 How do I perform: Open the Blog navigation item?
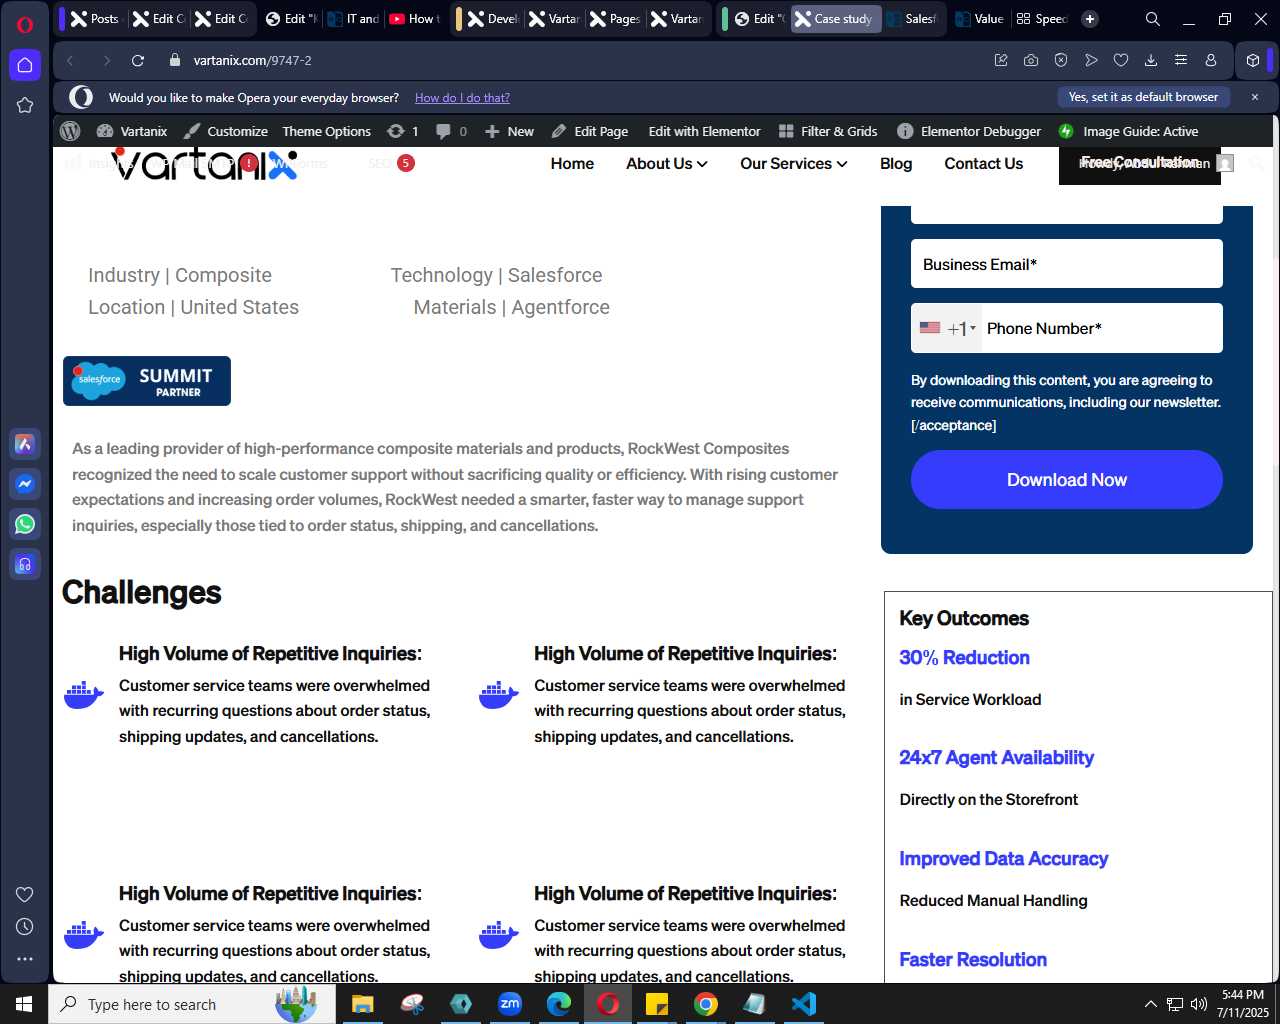click(x=896, y=164)
